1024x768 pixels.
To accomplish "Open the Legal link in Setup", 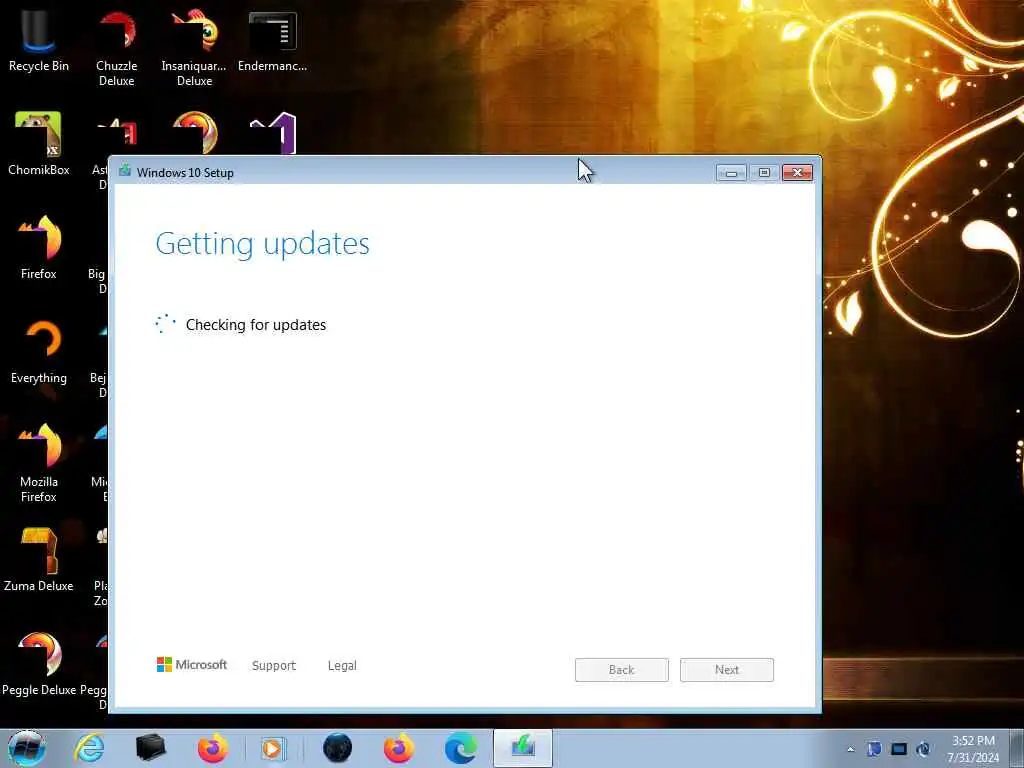I will point(342,665).
